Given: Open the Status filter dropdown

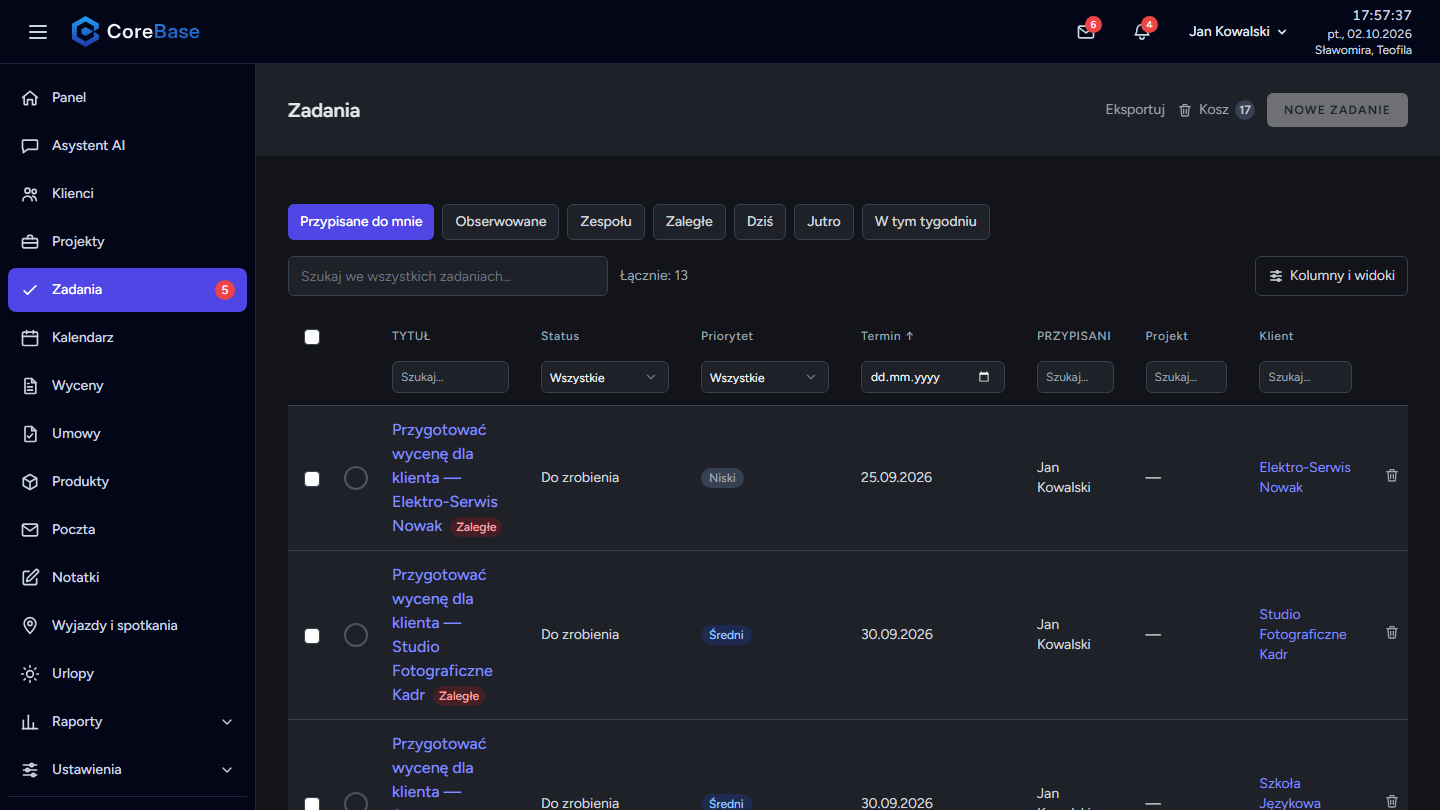Looking at the screenshot, I should pos(605,377).
